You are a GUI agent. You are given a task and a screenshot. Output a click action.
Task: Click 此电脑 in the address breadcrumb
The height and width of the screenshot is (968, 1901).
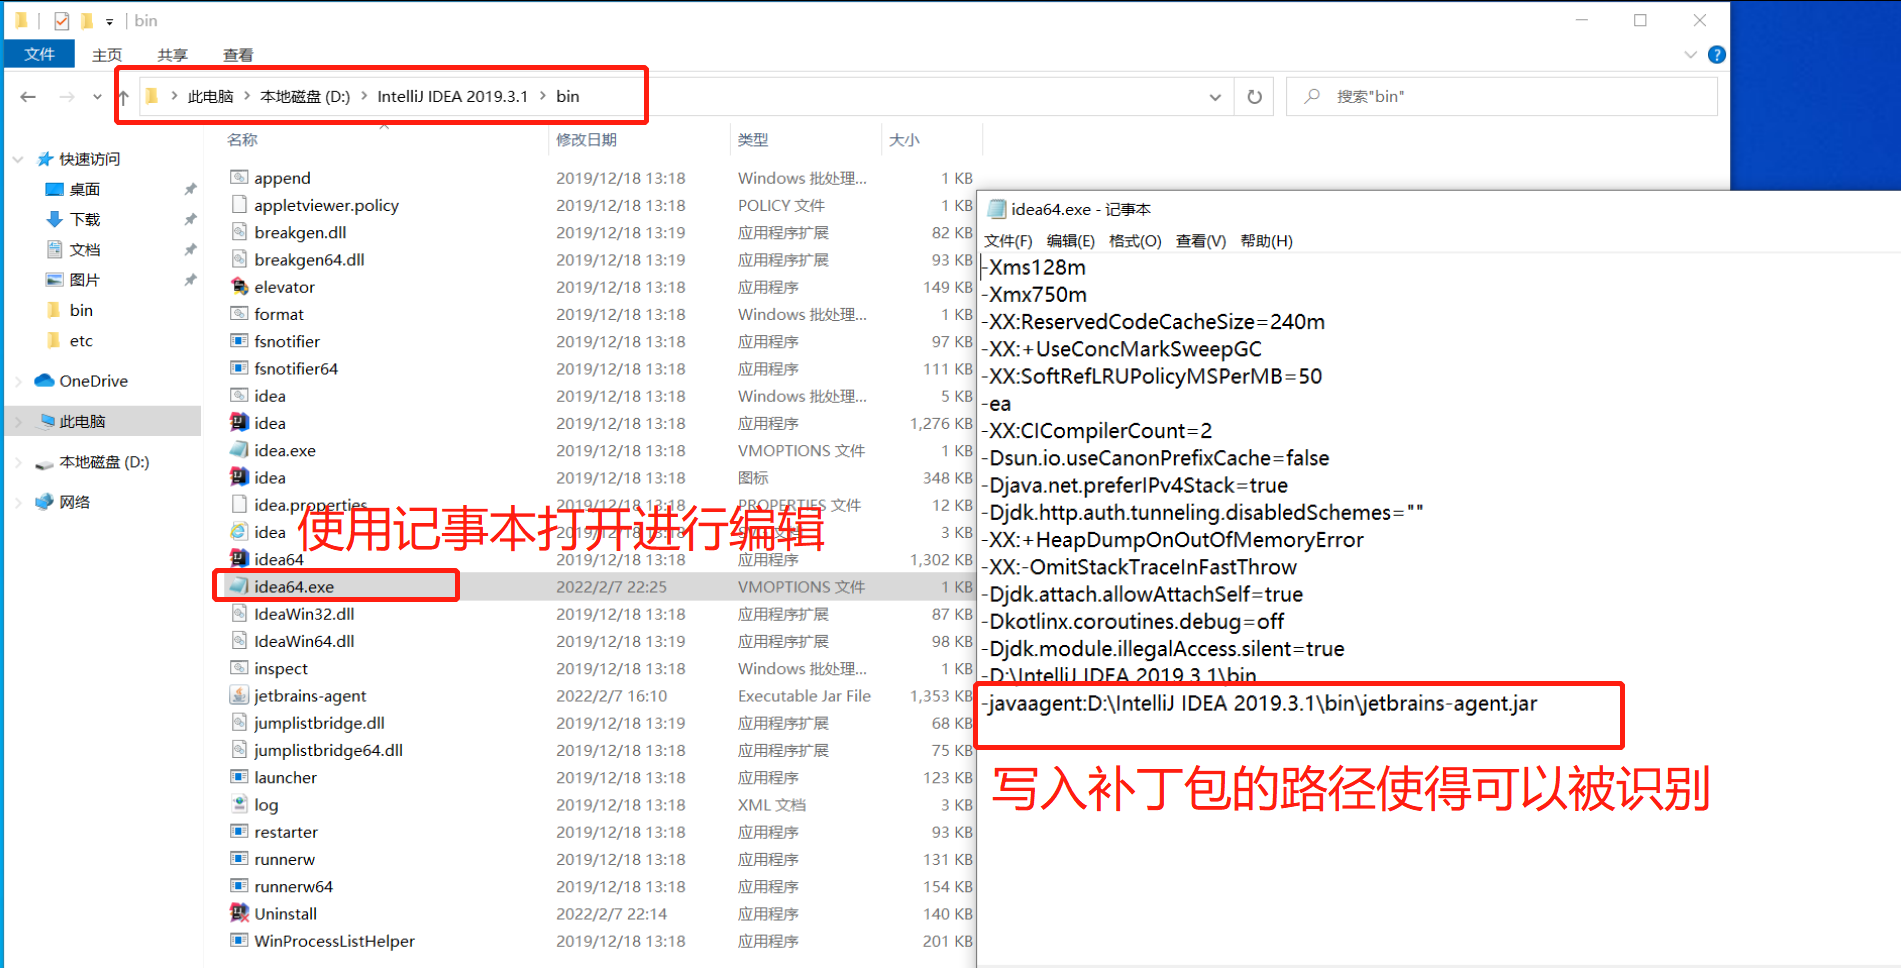click(210, 97)
